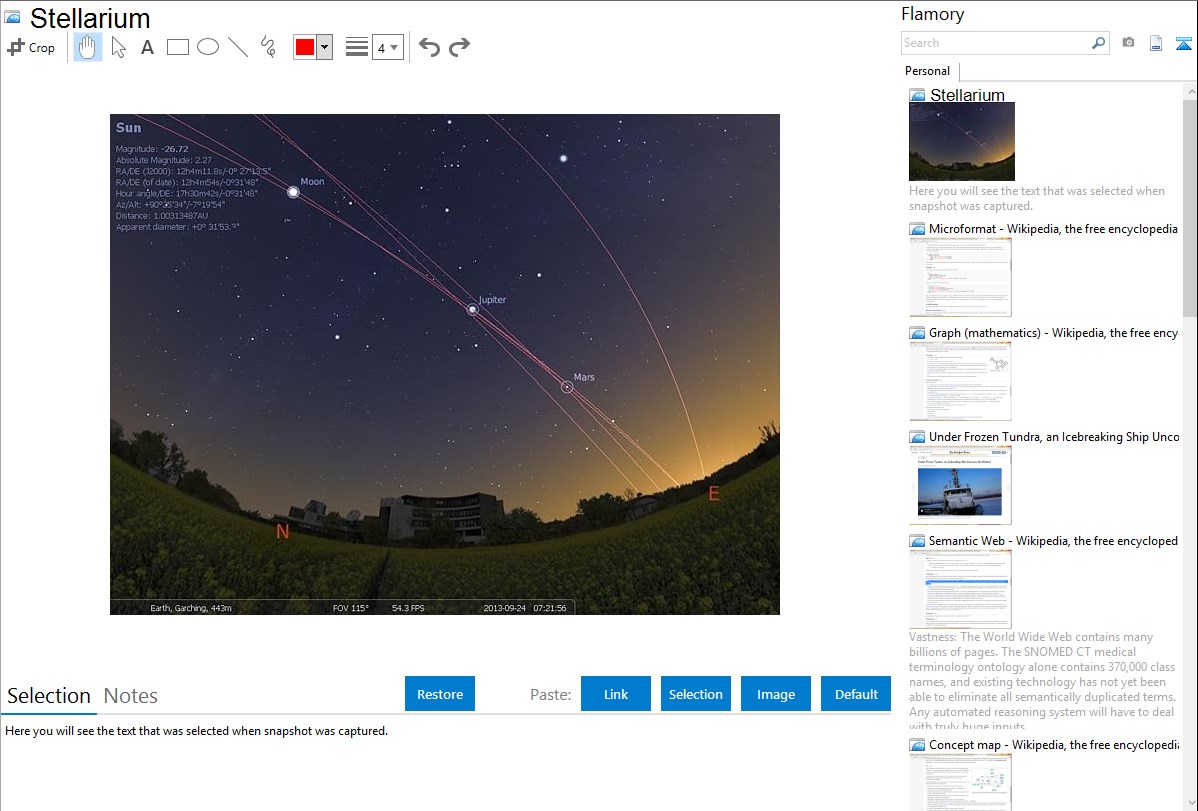This screenshot has height=811, width=1198.
Task: Click the icon beside Graph (mathematics) entry
Action: [x=917, y=333]
